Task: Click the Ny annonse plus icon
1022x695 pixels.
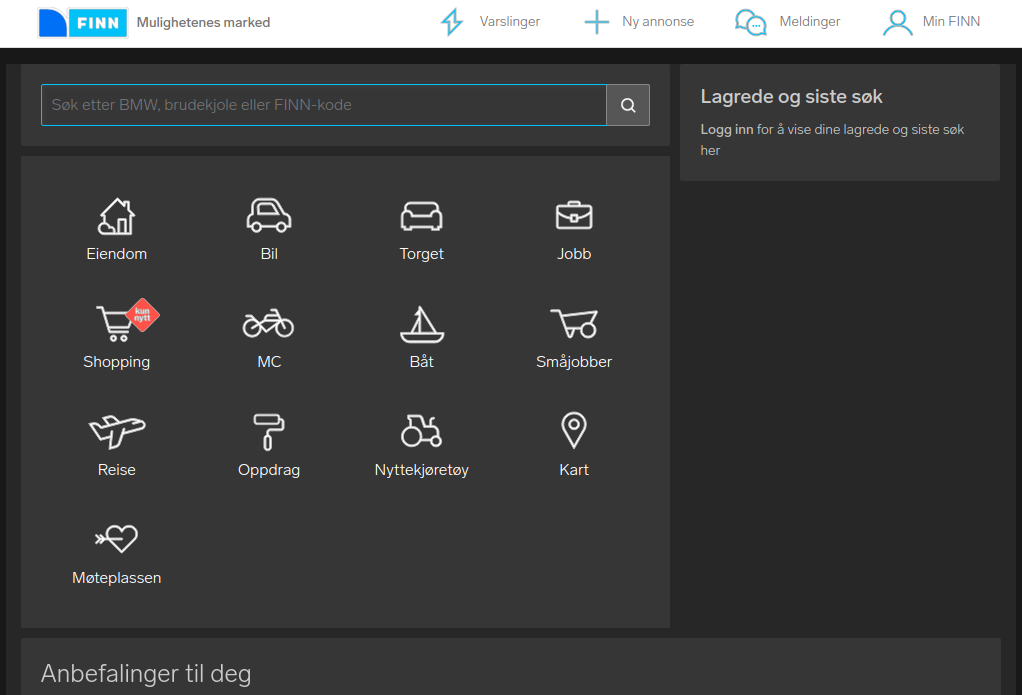Action: (596, 22)
